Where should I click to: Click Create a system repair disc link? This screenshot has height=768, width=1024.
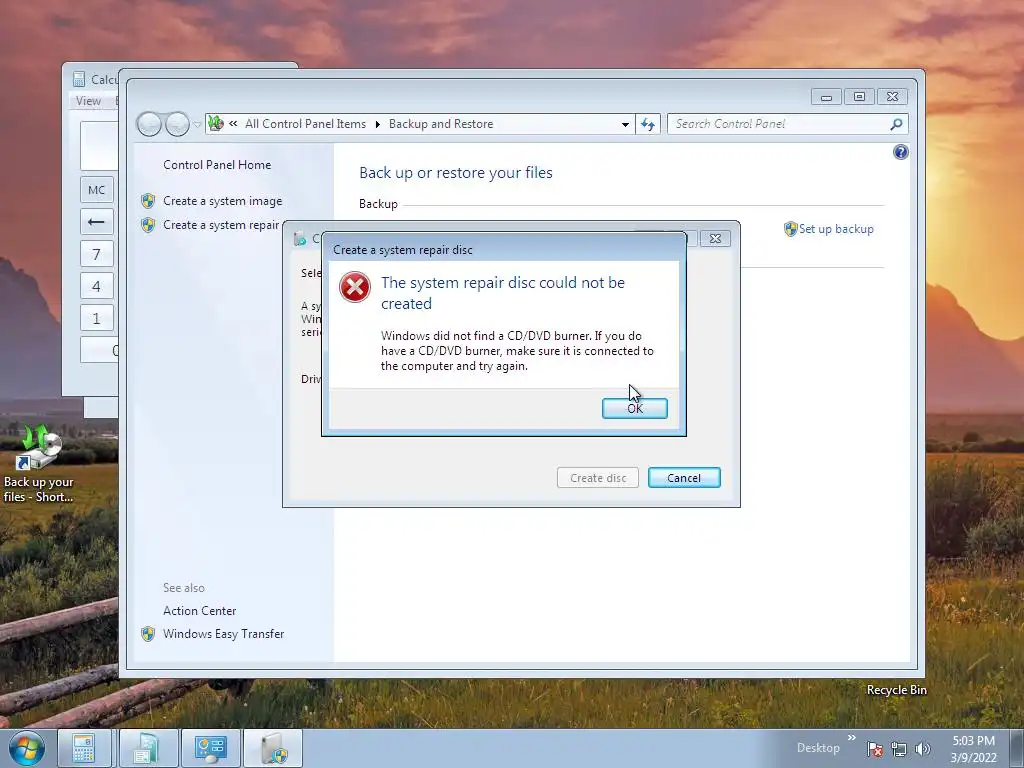(x=221, y=225)
